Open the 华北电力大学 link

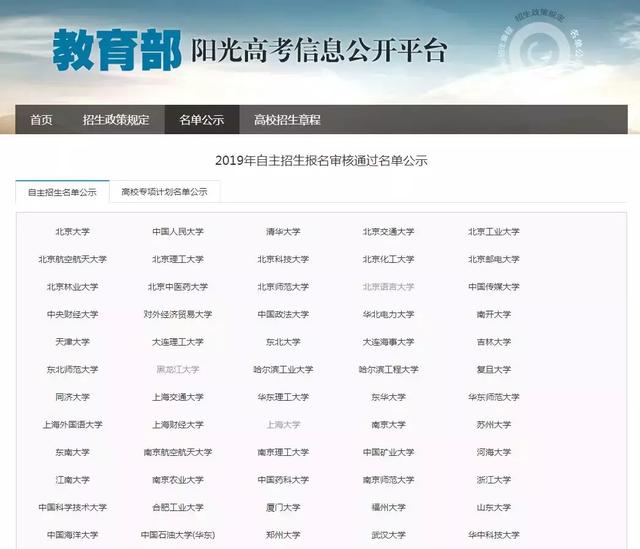388,314
